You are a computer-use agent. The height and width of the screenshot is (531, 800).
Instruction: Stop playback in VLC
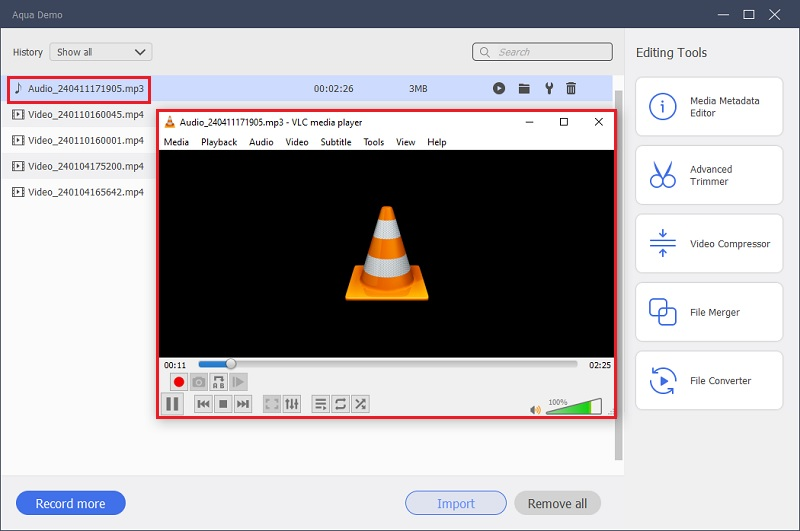[223, 404]
